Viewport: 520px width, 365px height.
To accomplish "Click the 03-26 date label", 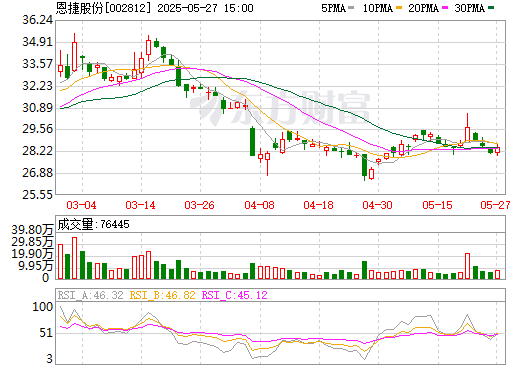I will [200, 205].
